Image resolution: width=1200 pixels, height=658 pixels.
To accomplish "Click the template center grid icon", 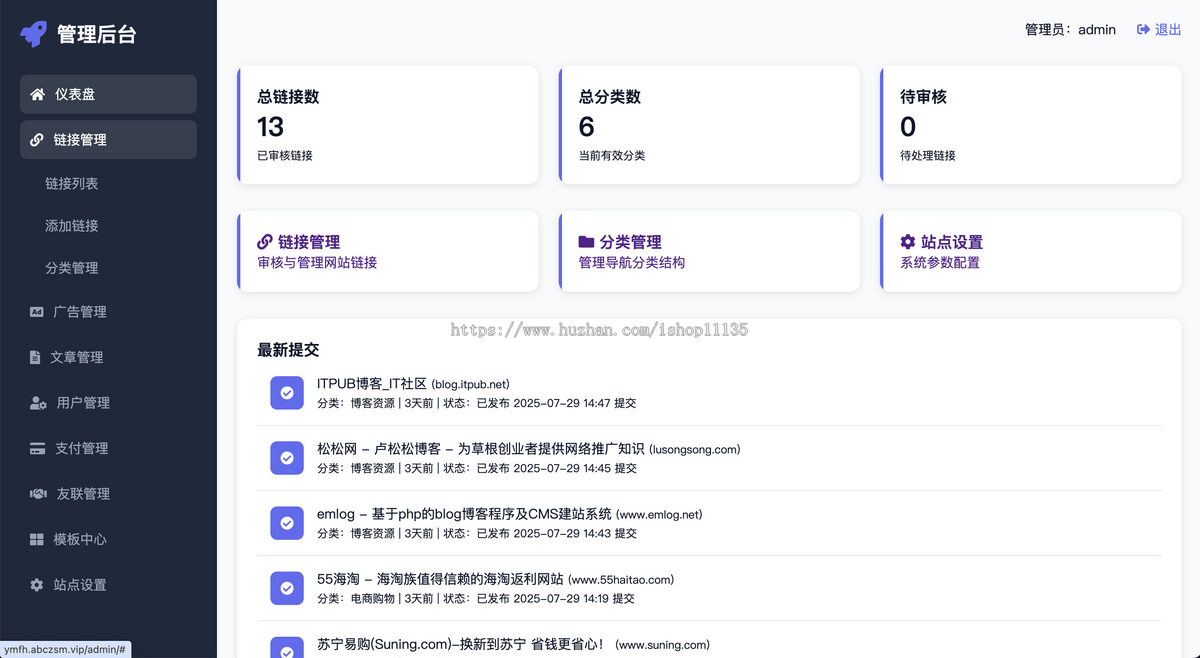I will 37,539.
